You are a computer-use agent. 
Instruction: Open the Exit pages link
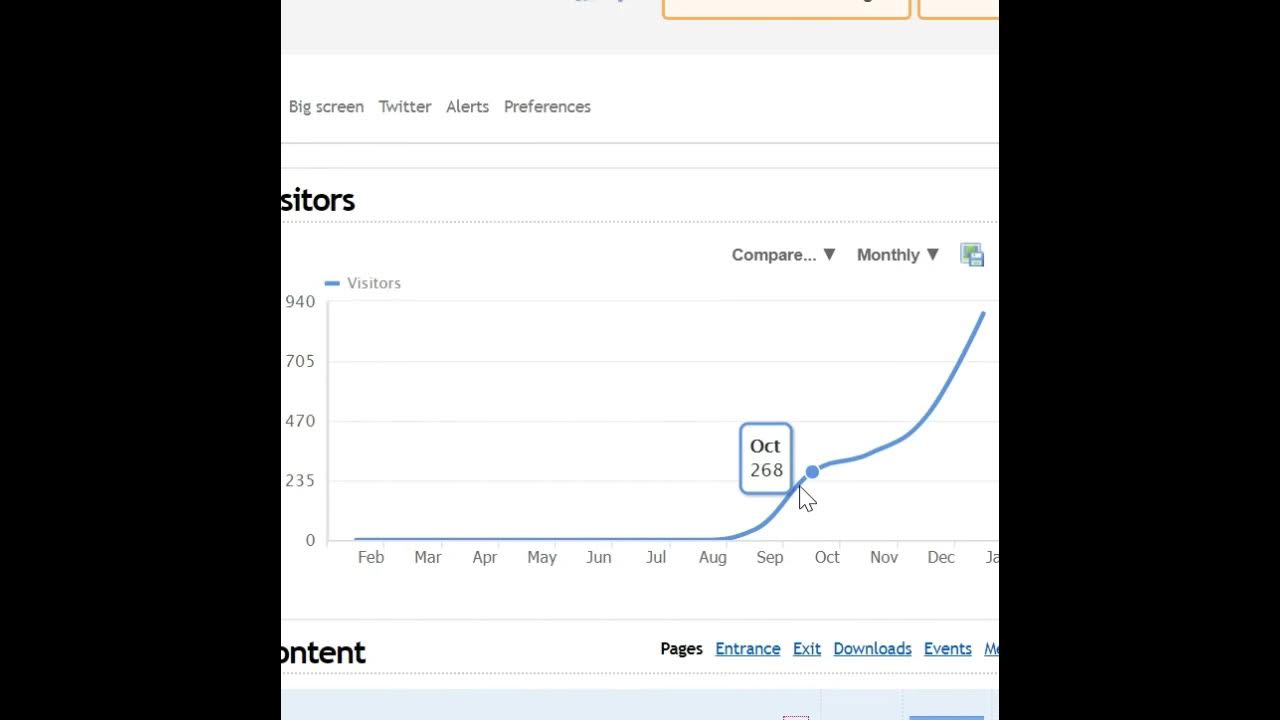click(x=807, y=649)
